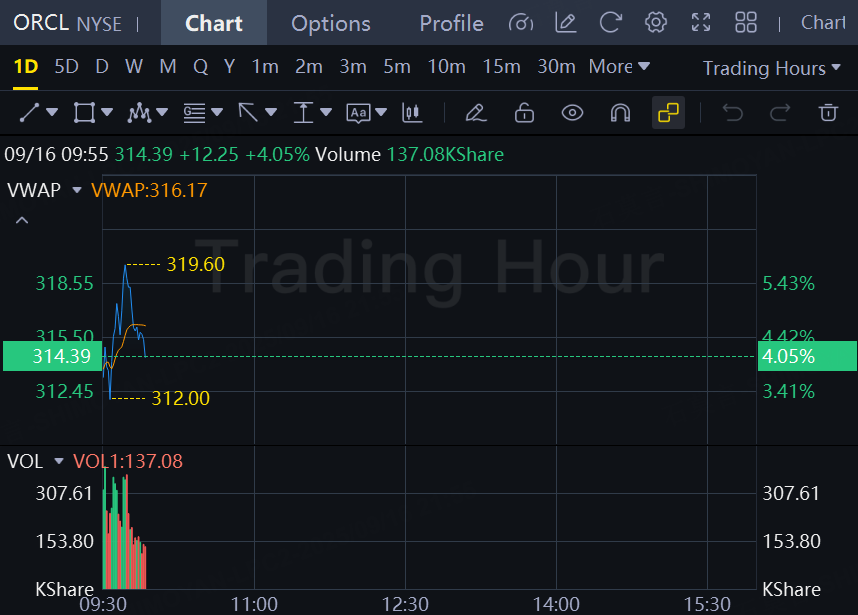The height and width of the screenshot is (615, 858).
Task: Click the 319.60 high price marker
Action: point(195,264)
